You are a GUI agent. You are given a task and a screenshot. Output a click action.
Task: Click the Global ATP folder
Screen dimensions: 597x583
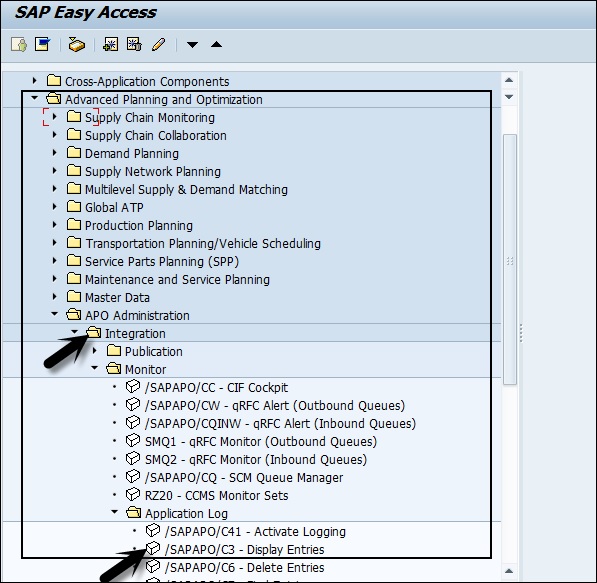tap(114, 207)
